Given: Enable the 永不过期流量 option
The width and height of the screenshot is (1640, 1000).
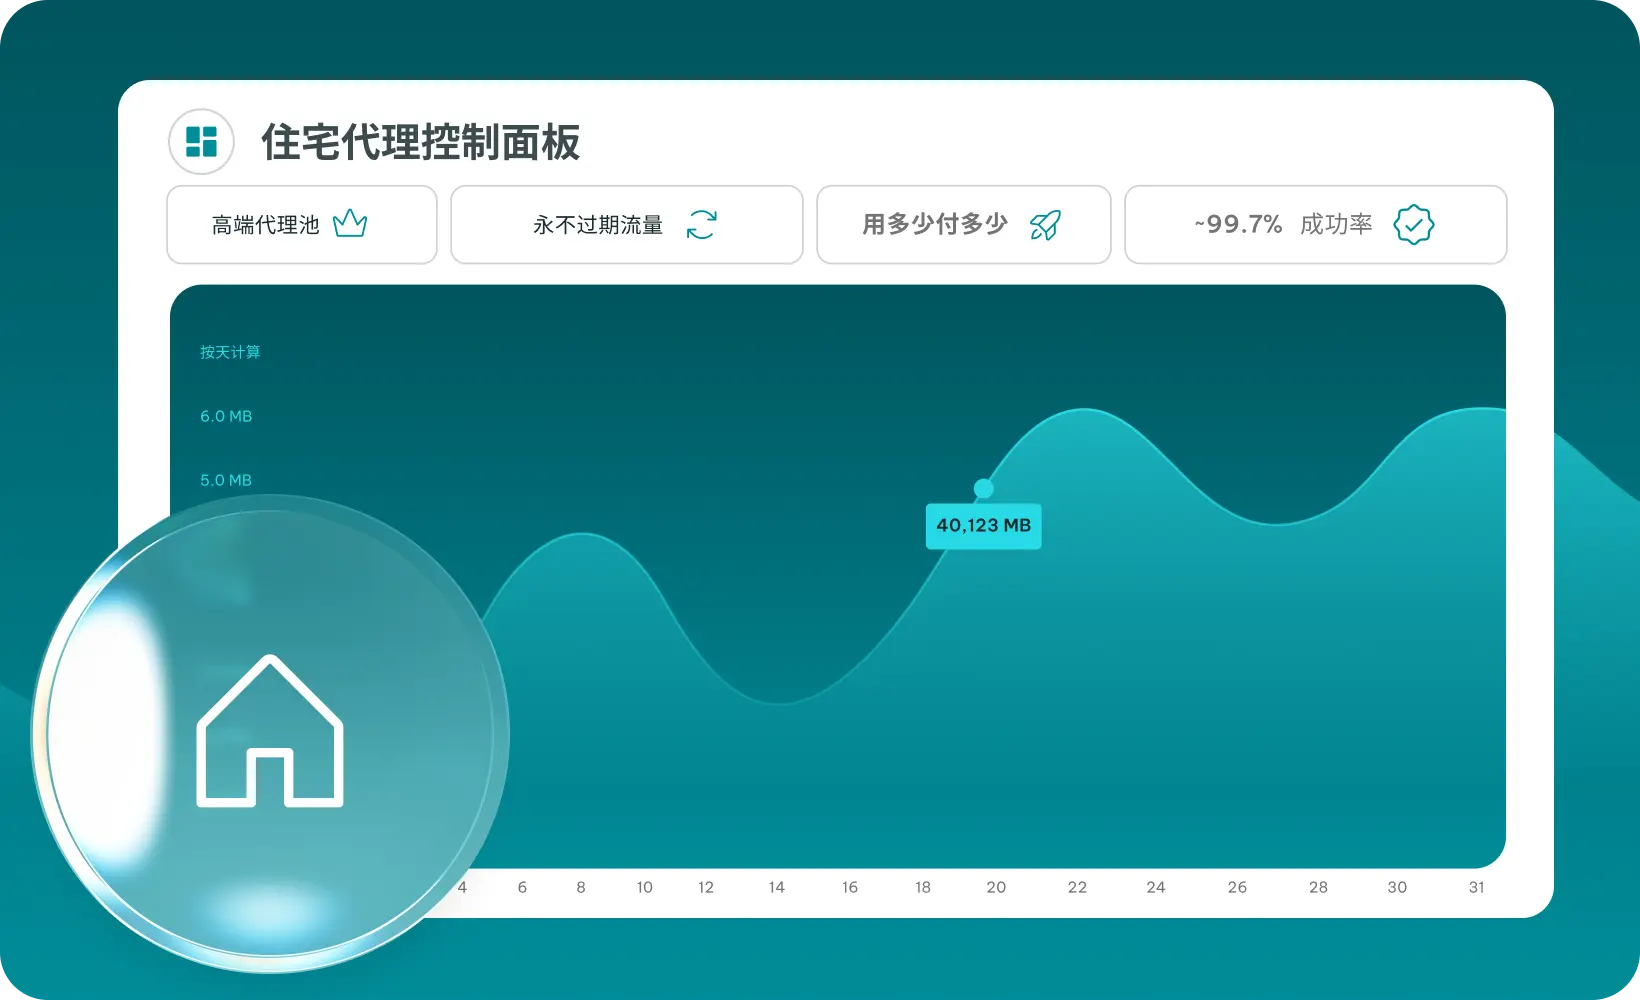Looking at the screenshot, I should (626, 224).
